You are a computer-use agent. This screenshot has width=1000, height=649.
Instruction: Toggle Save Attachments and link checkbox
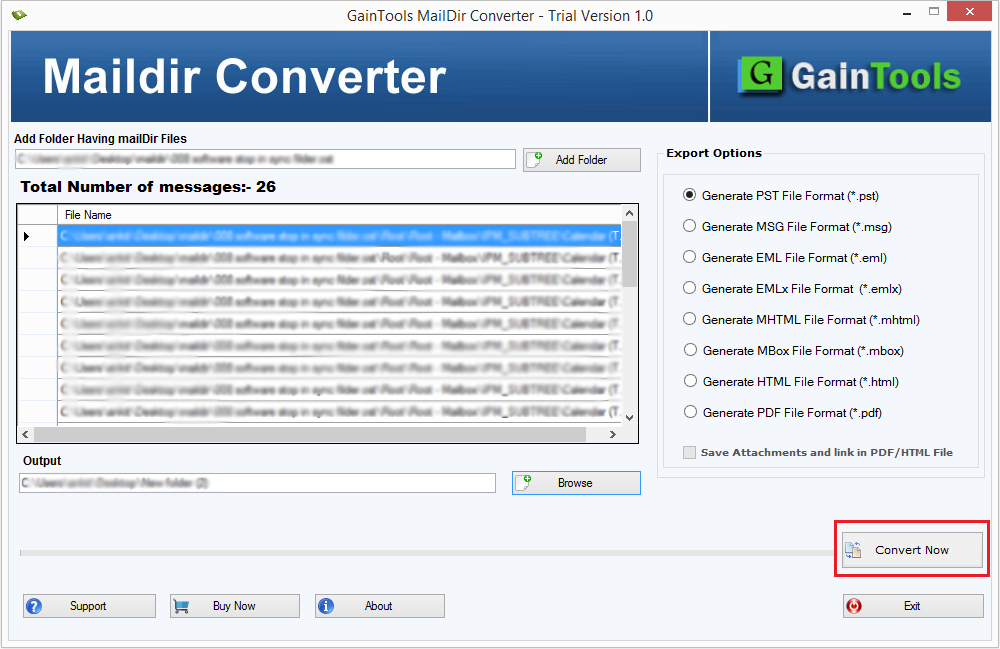tap(689, 453)
